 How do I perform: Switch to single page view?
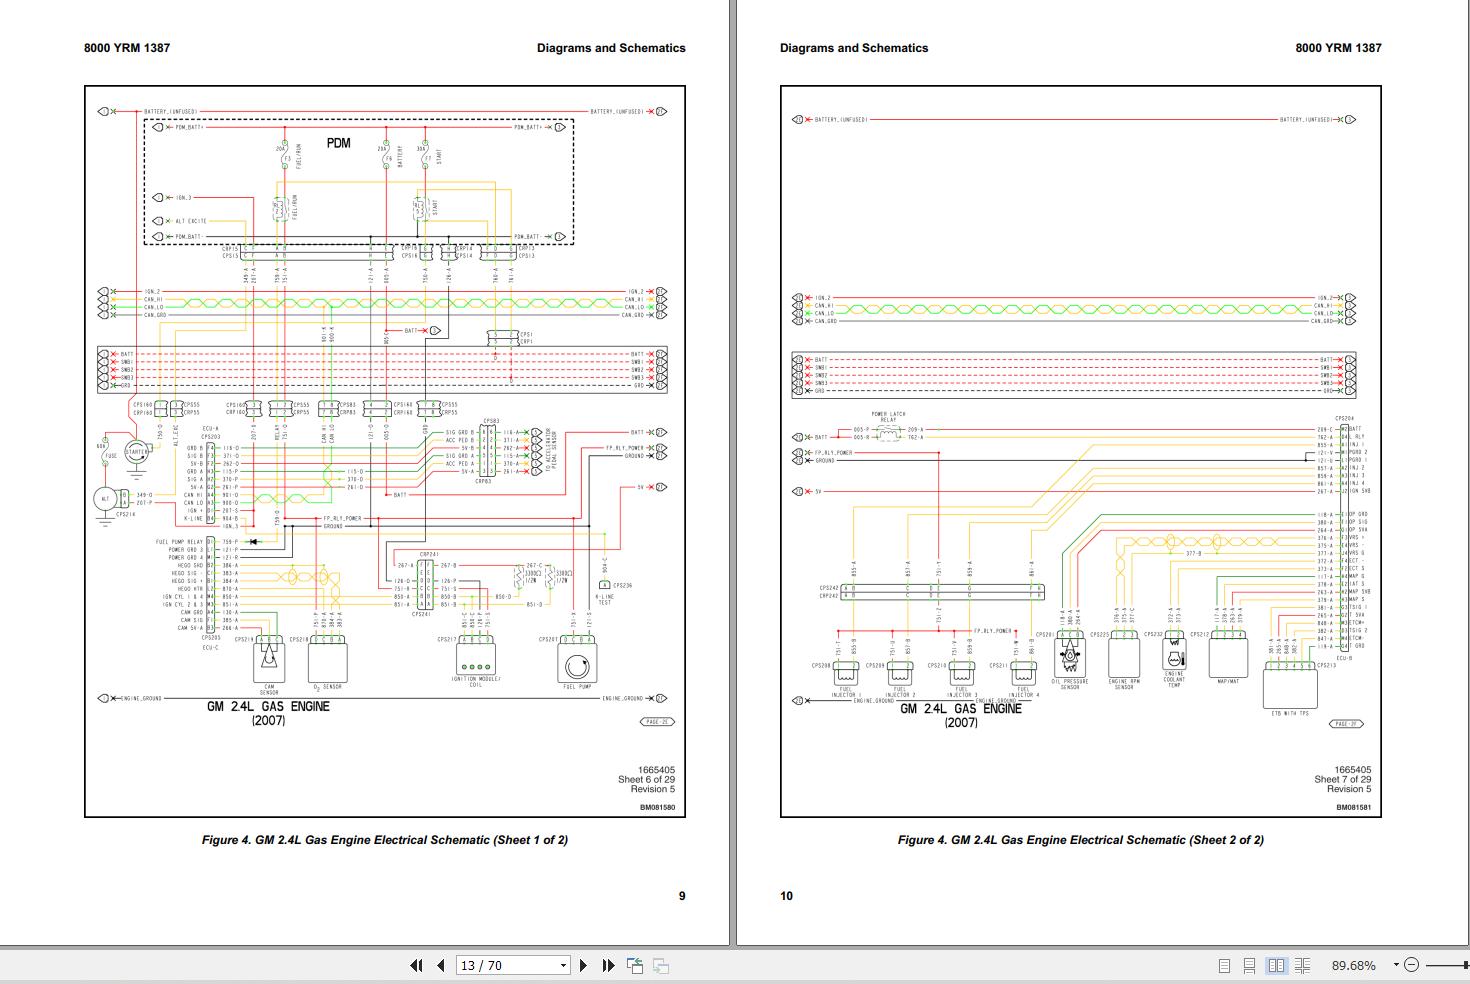click(1224, 966)
